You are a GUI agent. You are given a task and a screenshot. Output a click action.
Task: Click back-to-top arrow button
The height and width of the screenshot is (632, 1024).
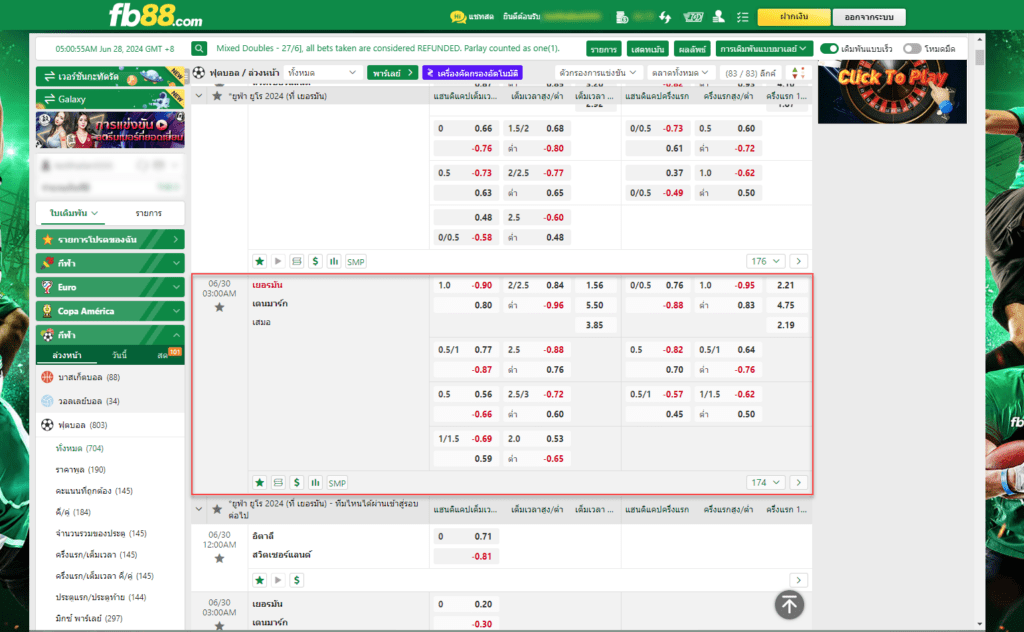(x=789, y=605)
